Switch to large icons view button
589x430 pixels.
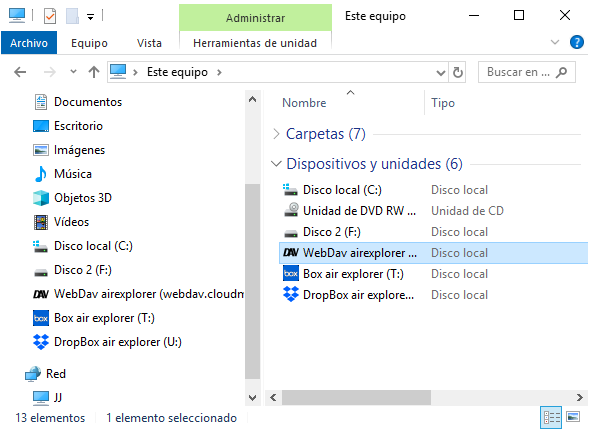[x=573, y=417]
